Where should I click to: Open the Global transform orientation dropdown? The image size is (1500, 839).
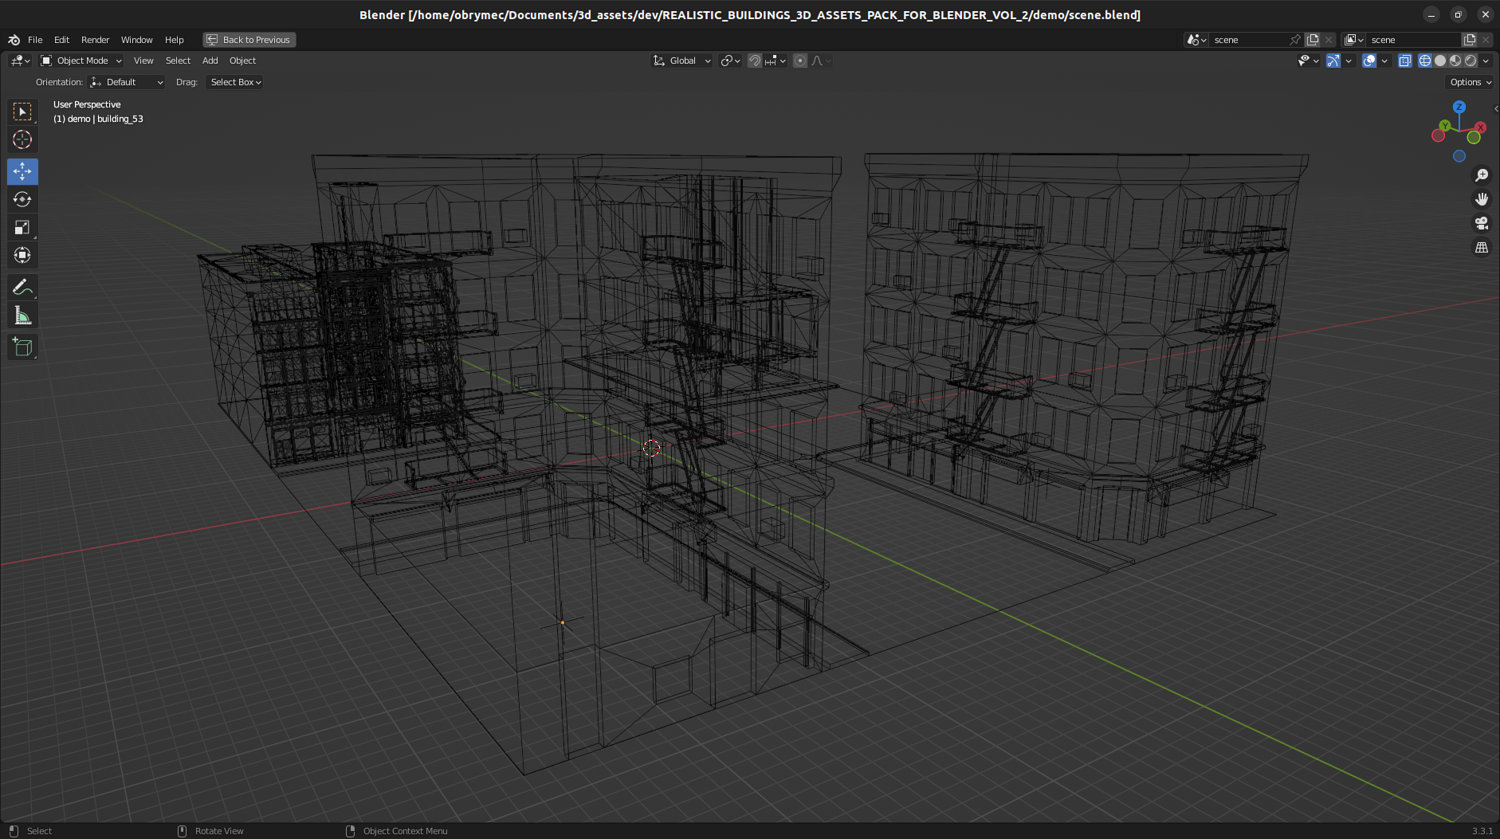(x=682, y=61)
